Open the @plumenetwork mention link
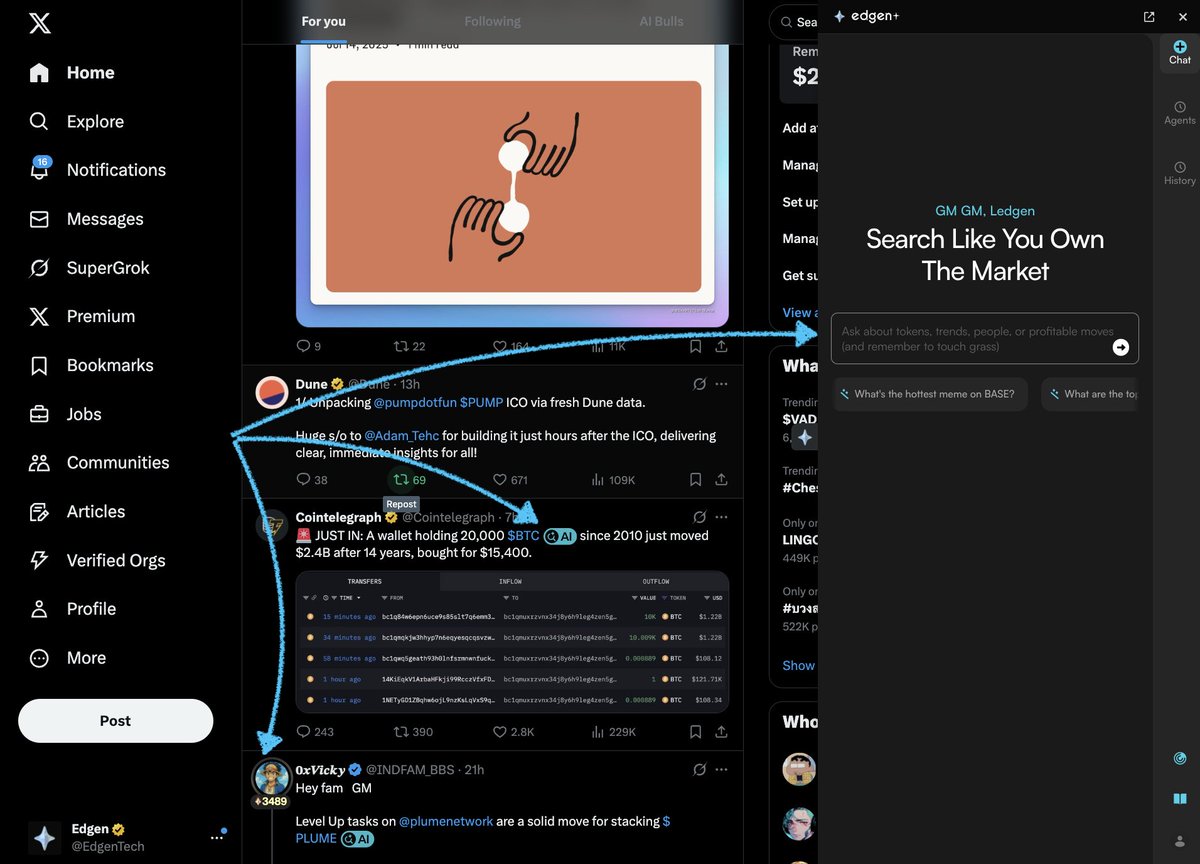 (x=446, y=821)
